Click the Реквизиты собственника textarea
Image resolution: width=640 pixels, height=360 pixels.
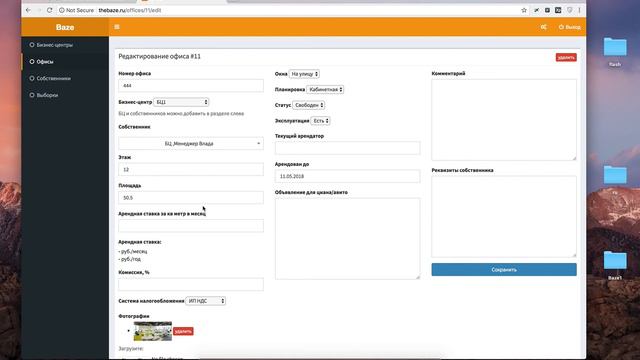[x=504, y=216]
